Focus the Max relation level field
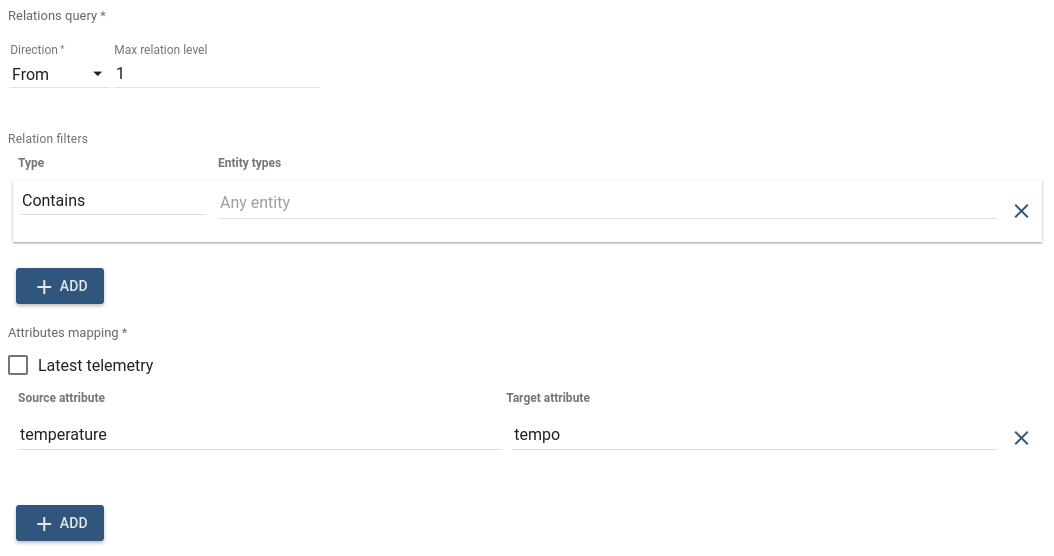The image size is (1054, 556). click(x=216, y=74)
